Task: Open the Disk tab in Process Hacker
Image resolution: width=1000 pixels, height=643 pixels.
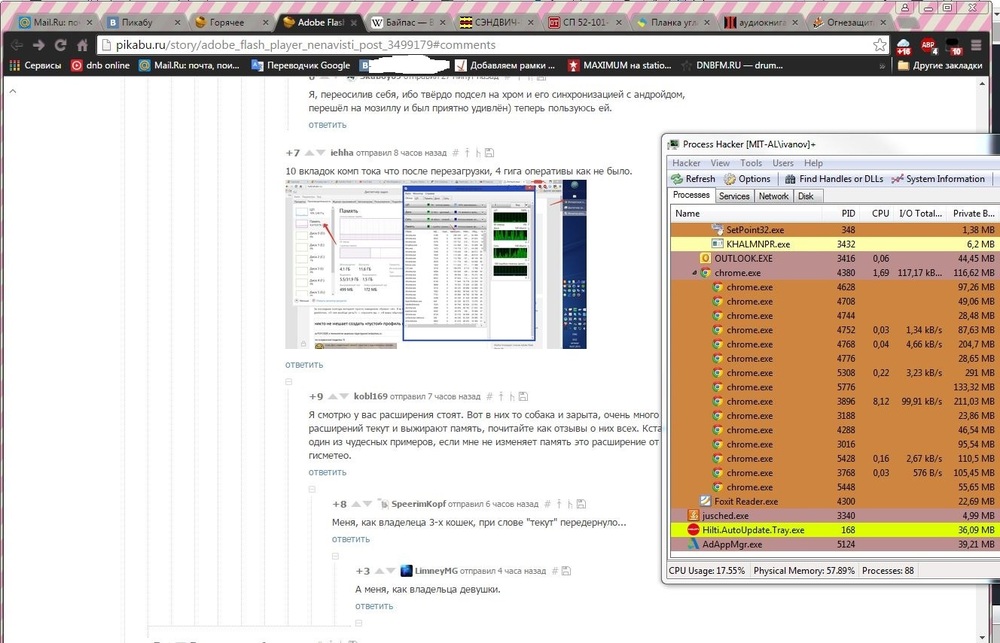Action: [x=805, y=196]
